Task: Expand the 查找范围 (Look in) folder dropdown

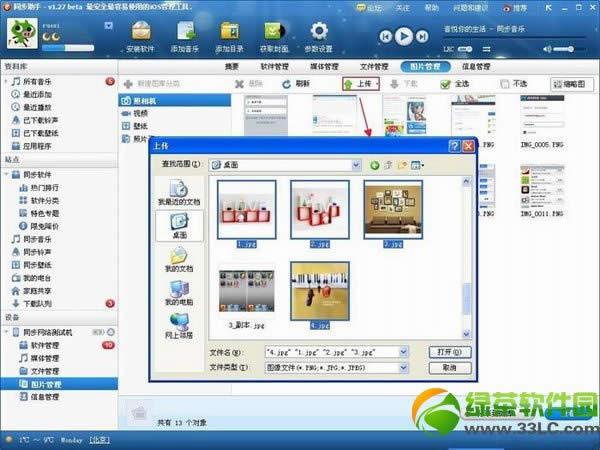Action: pos(355,164)
